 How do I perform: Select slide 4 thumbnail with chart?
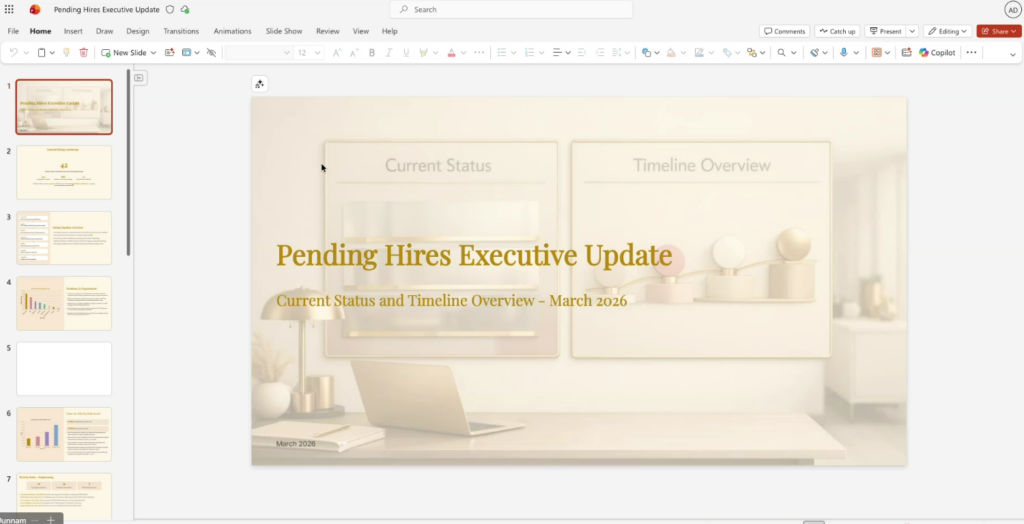tap(64, 303)
